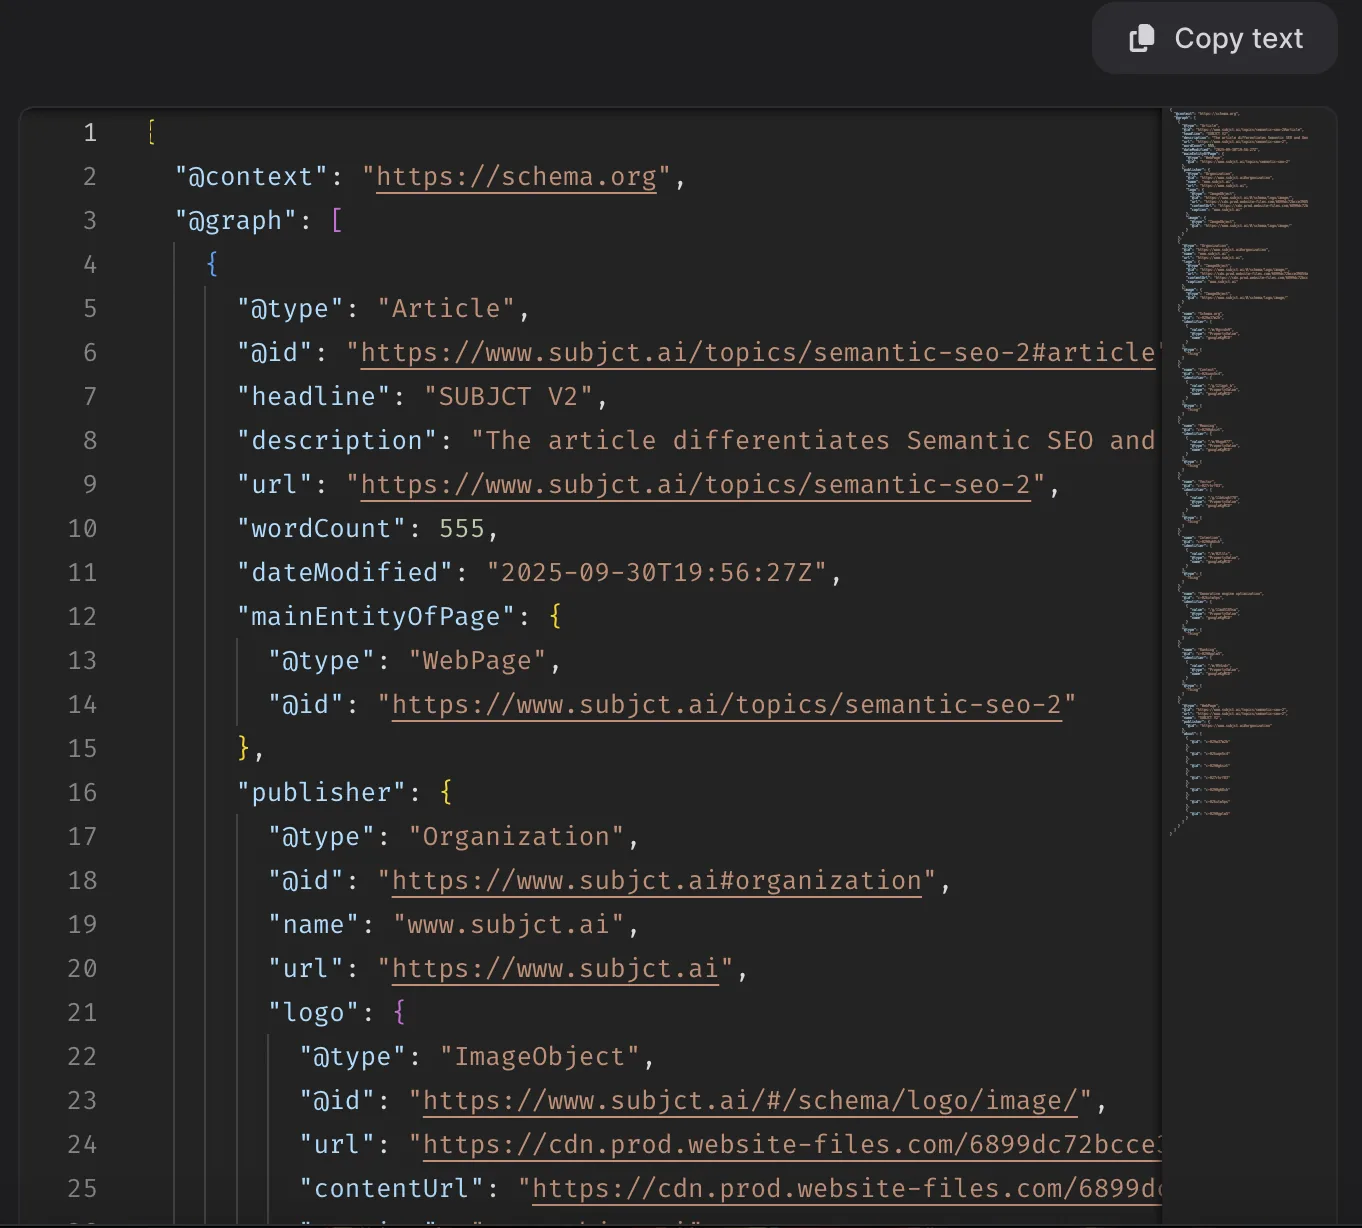
Task: Click the "www.subjct.ai" name value
Action: pyautogui.click(x=509, y=925)
